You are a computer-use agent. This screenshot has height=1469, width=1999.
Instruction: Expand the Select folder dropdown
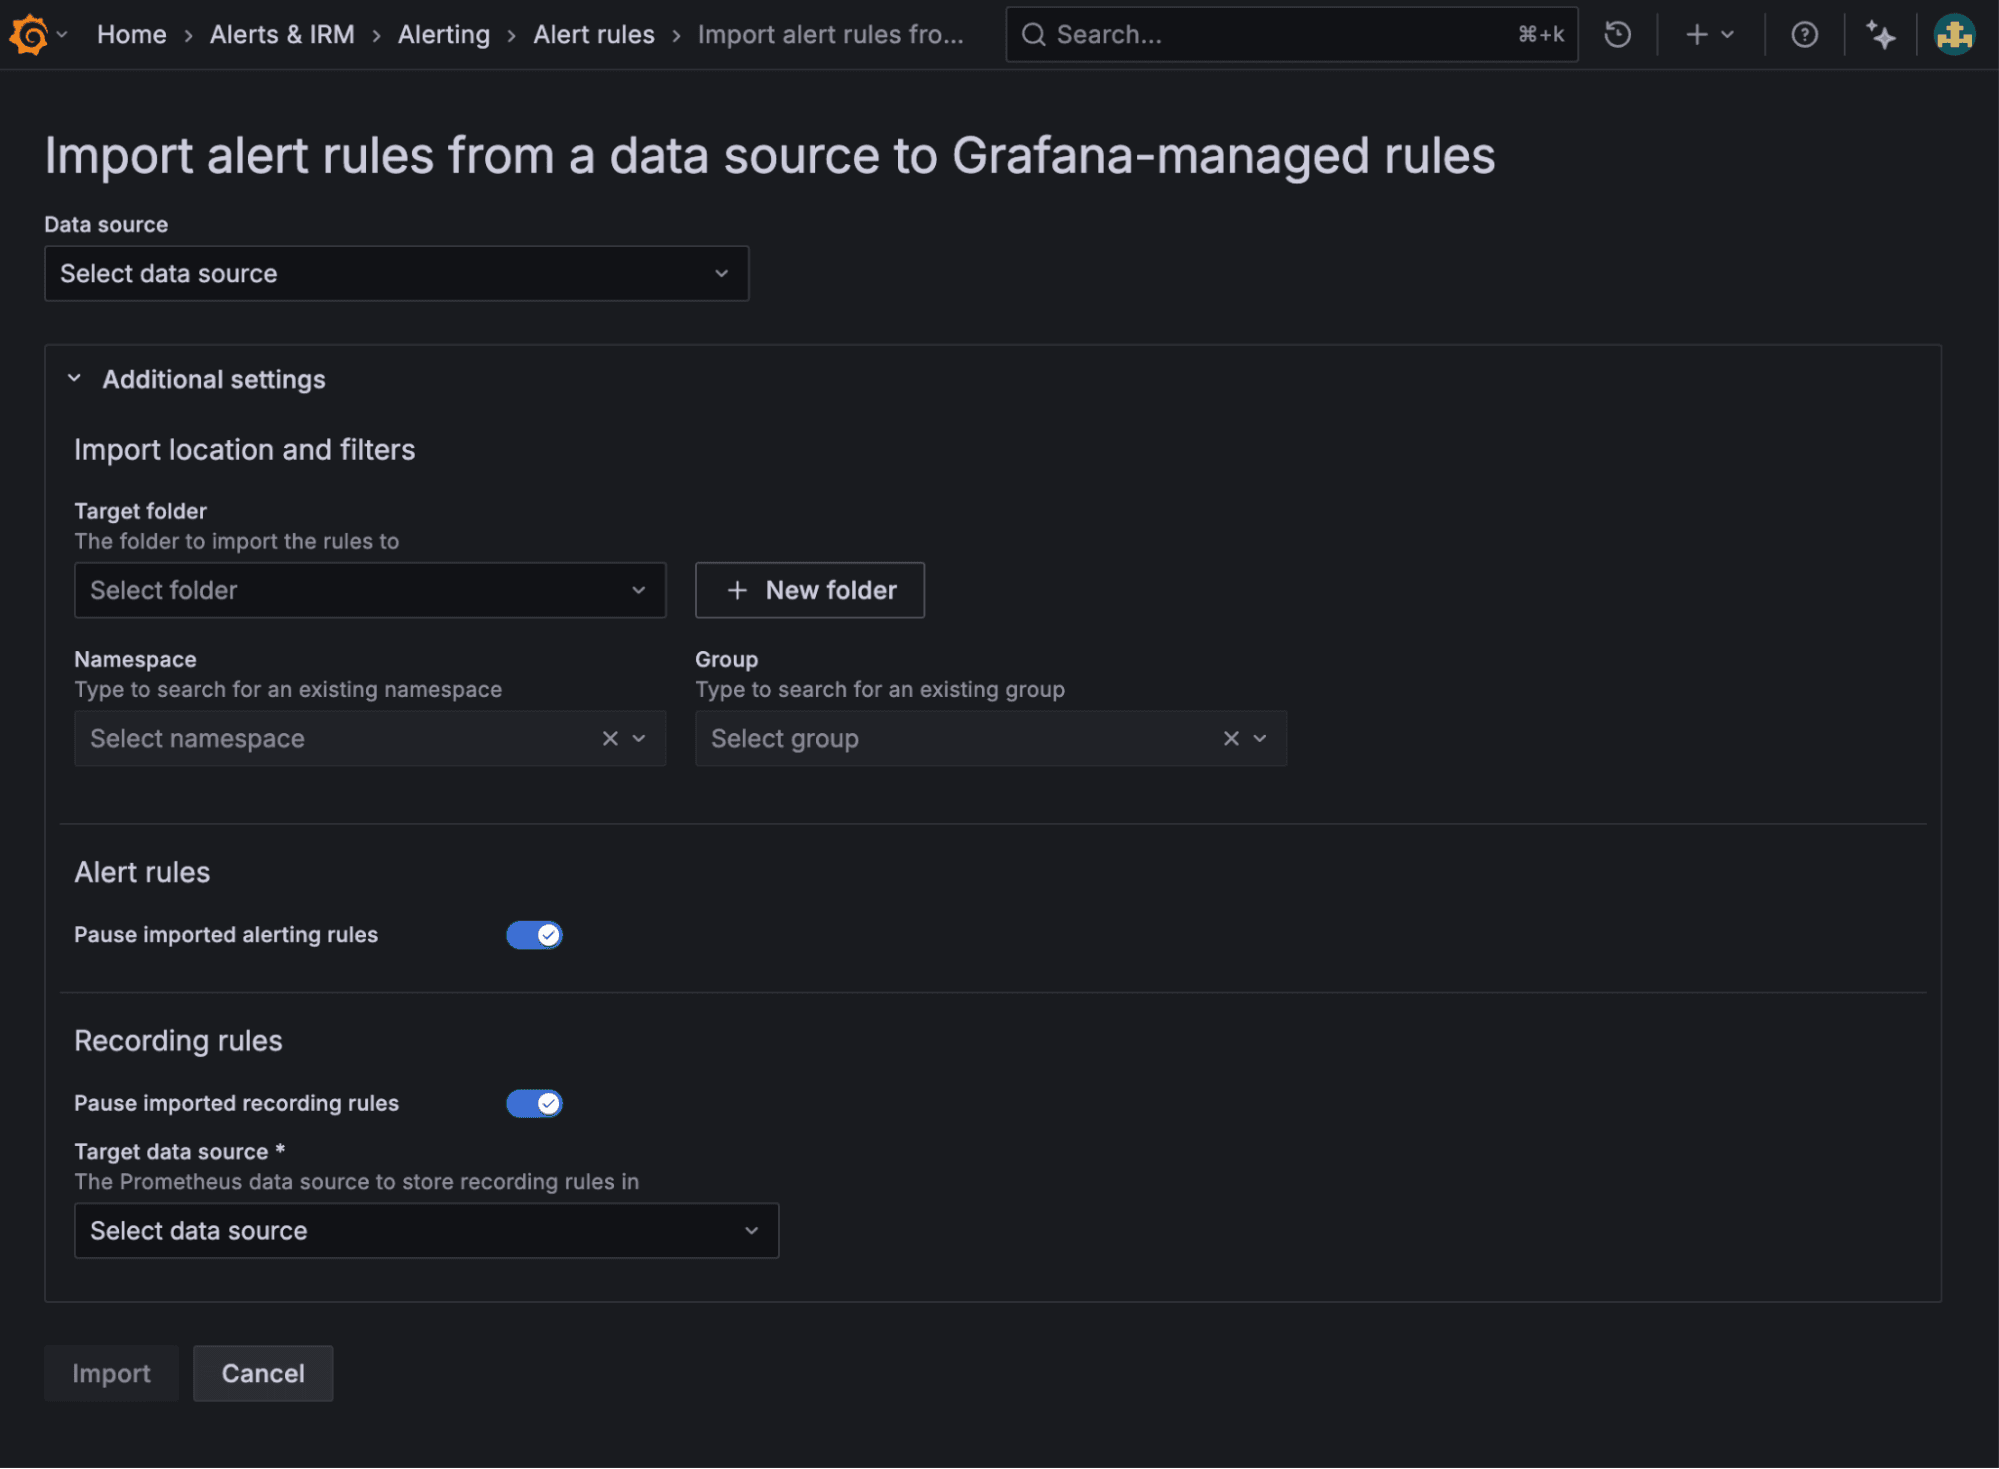pyautogui.click(x=369, y=590)
